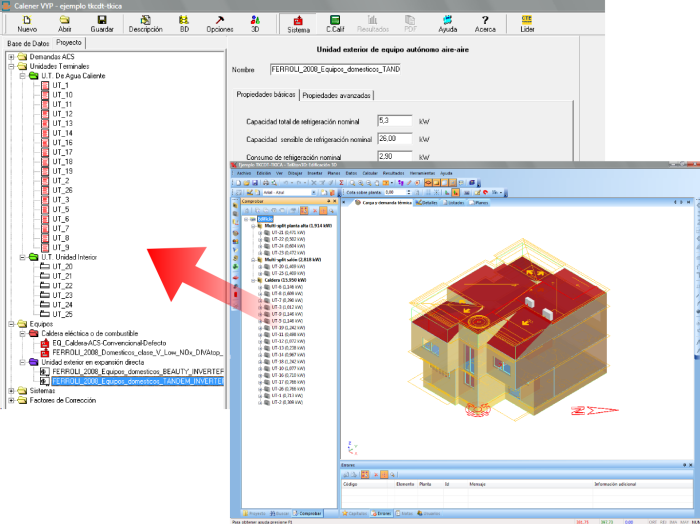Click the print icon in TeKton3D toolbar
700x524 pixels.
[x=266, y=183]
